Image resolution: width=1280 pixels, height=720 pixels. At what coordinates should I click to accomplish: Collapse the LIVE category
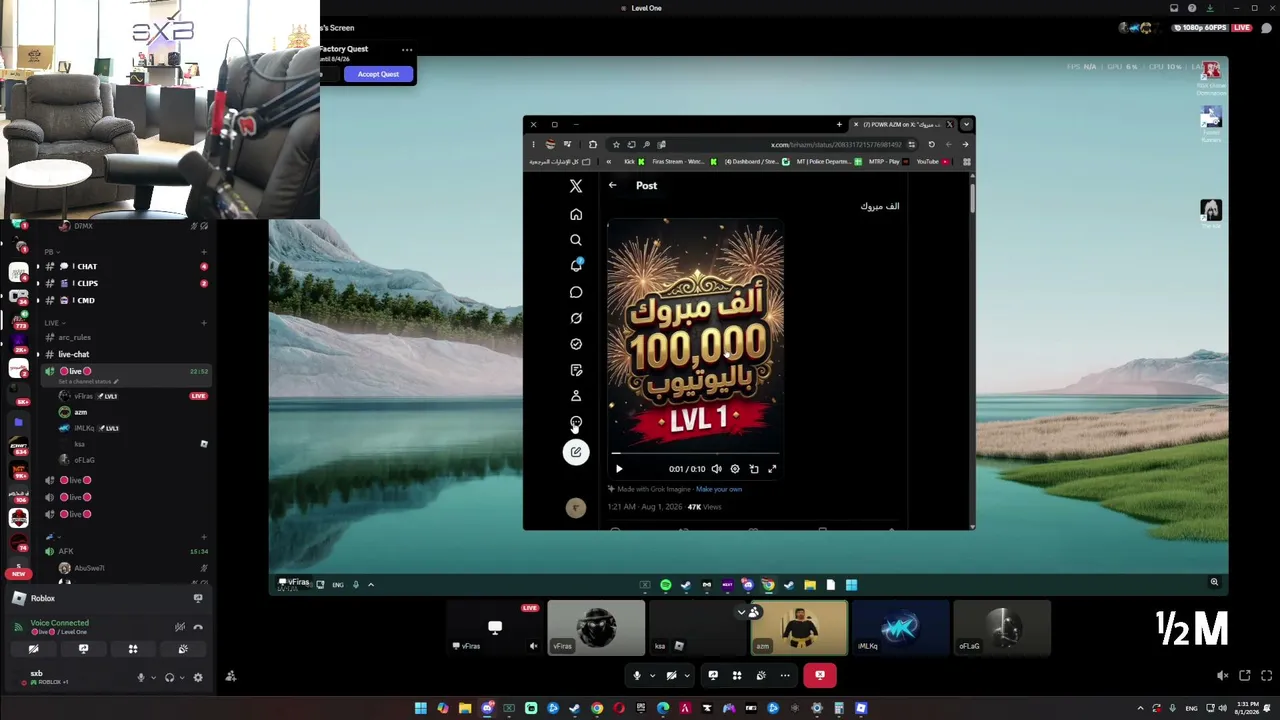tap(53, 323)
